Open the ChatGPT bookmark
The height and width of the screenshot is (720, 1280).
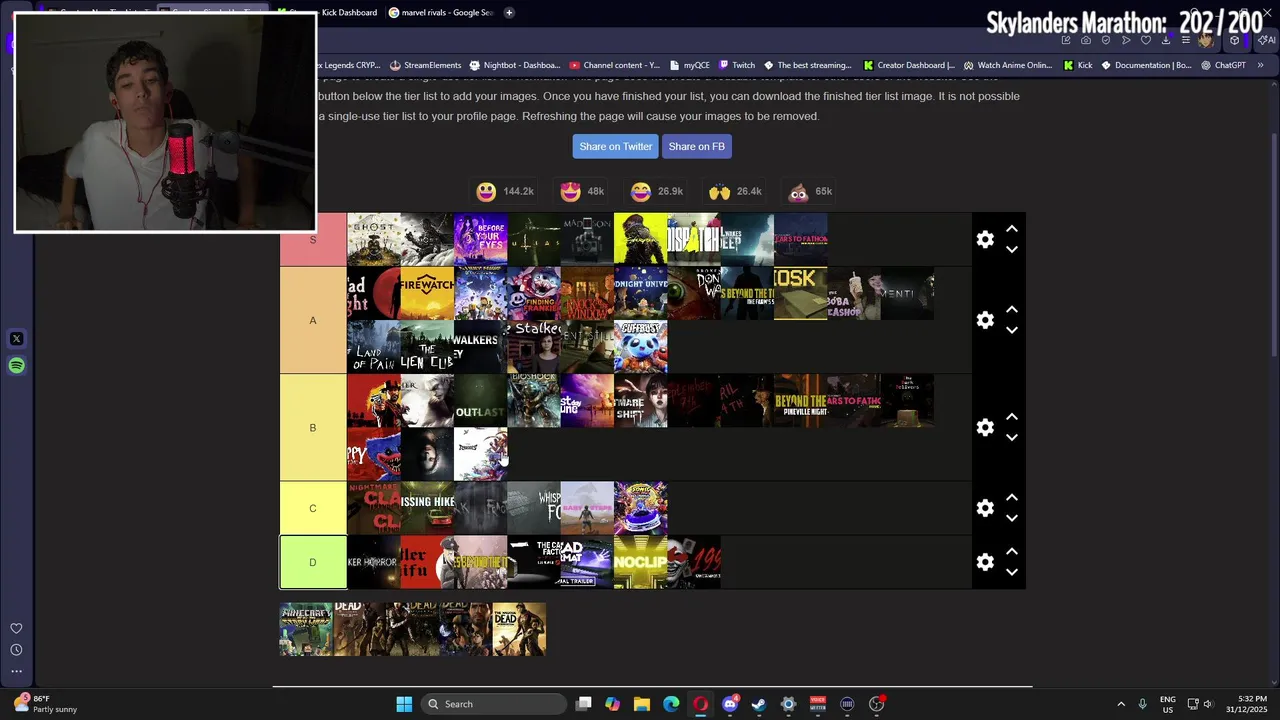tap(1223, 65)
